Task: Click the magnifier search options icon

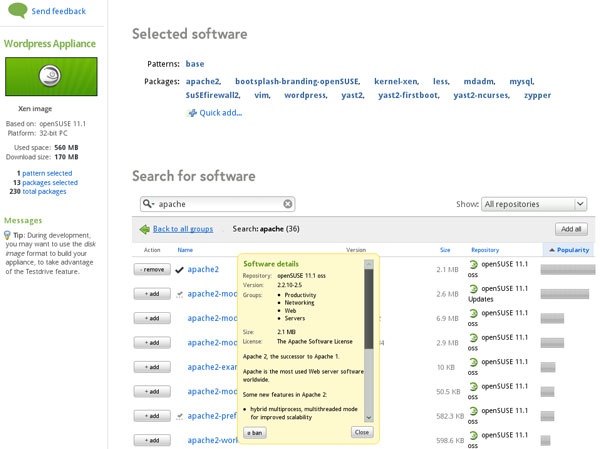Action: pyautogui.click(x=148, y=204)
